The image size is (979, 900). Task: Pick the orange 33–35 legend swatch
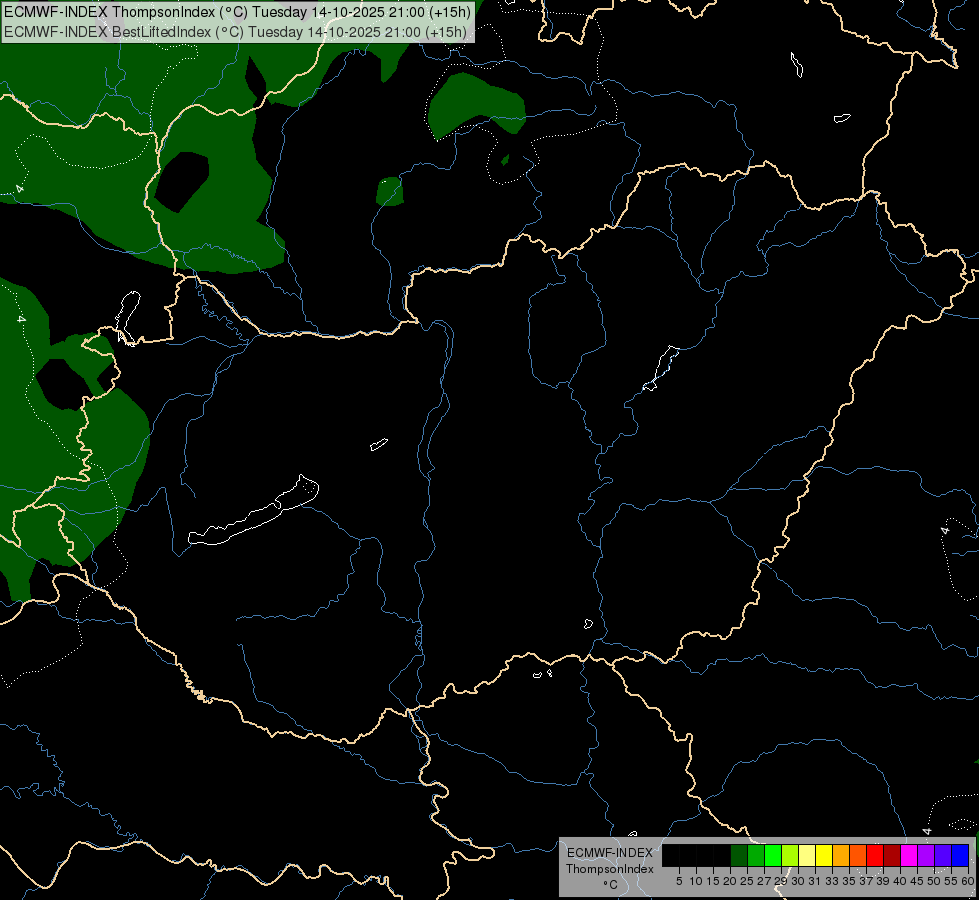click(841, 856)
